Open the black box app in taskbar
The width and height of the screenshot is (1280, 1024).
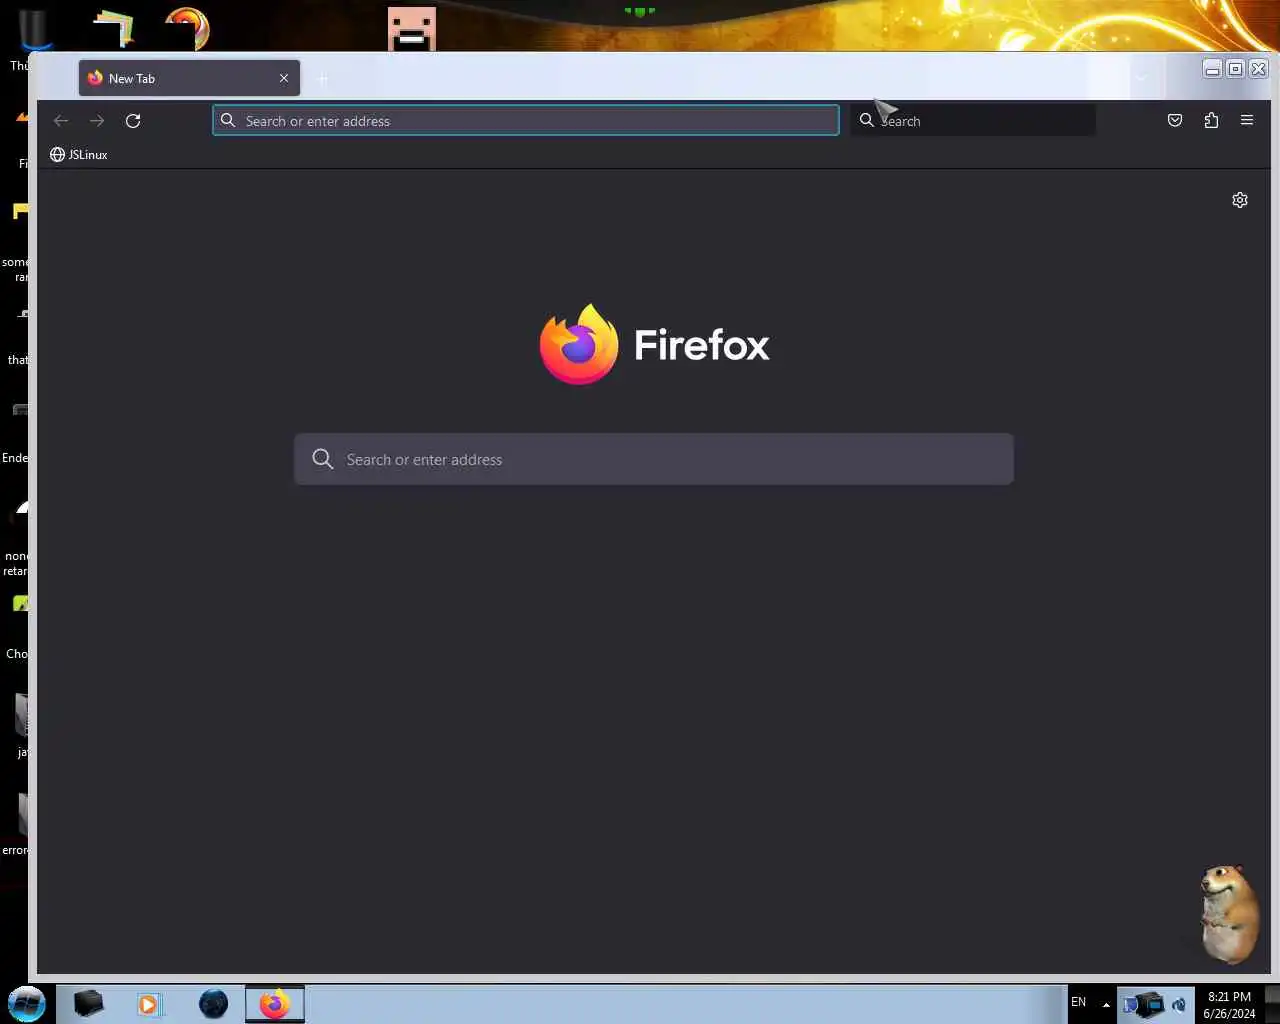89,1003
